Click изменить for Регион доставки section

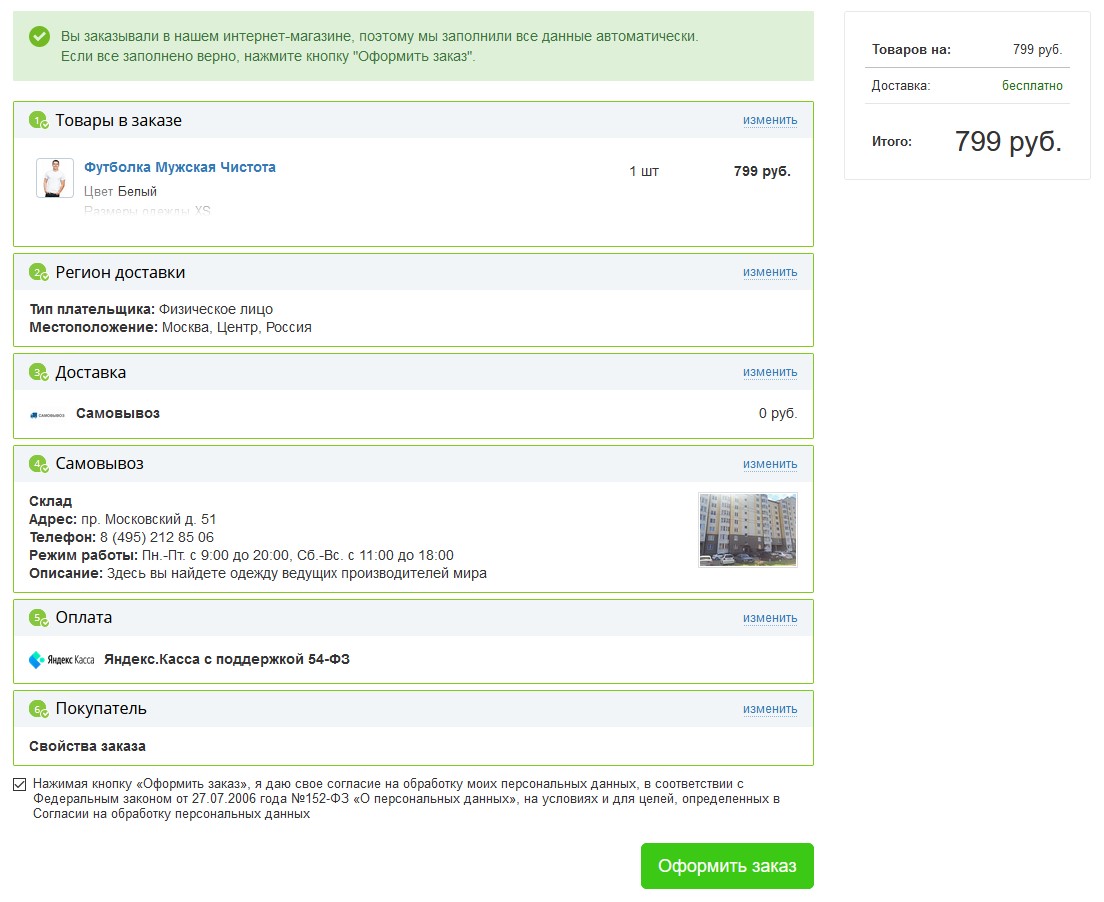point(769,272)
